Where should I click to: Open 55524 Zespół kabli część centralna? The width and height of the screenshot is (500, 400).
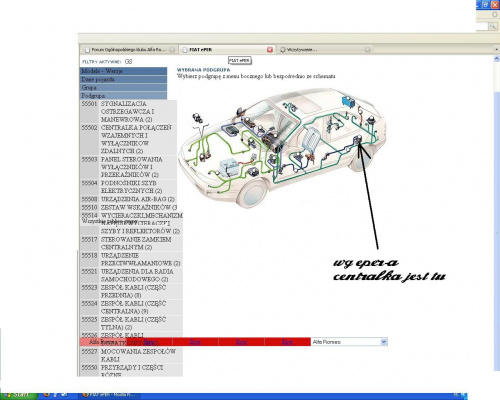[131, 307]
